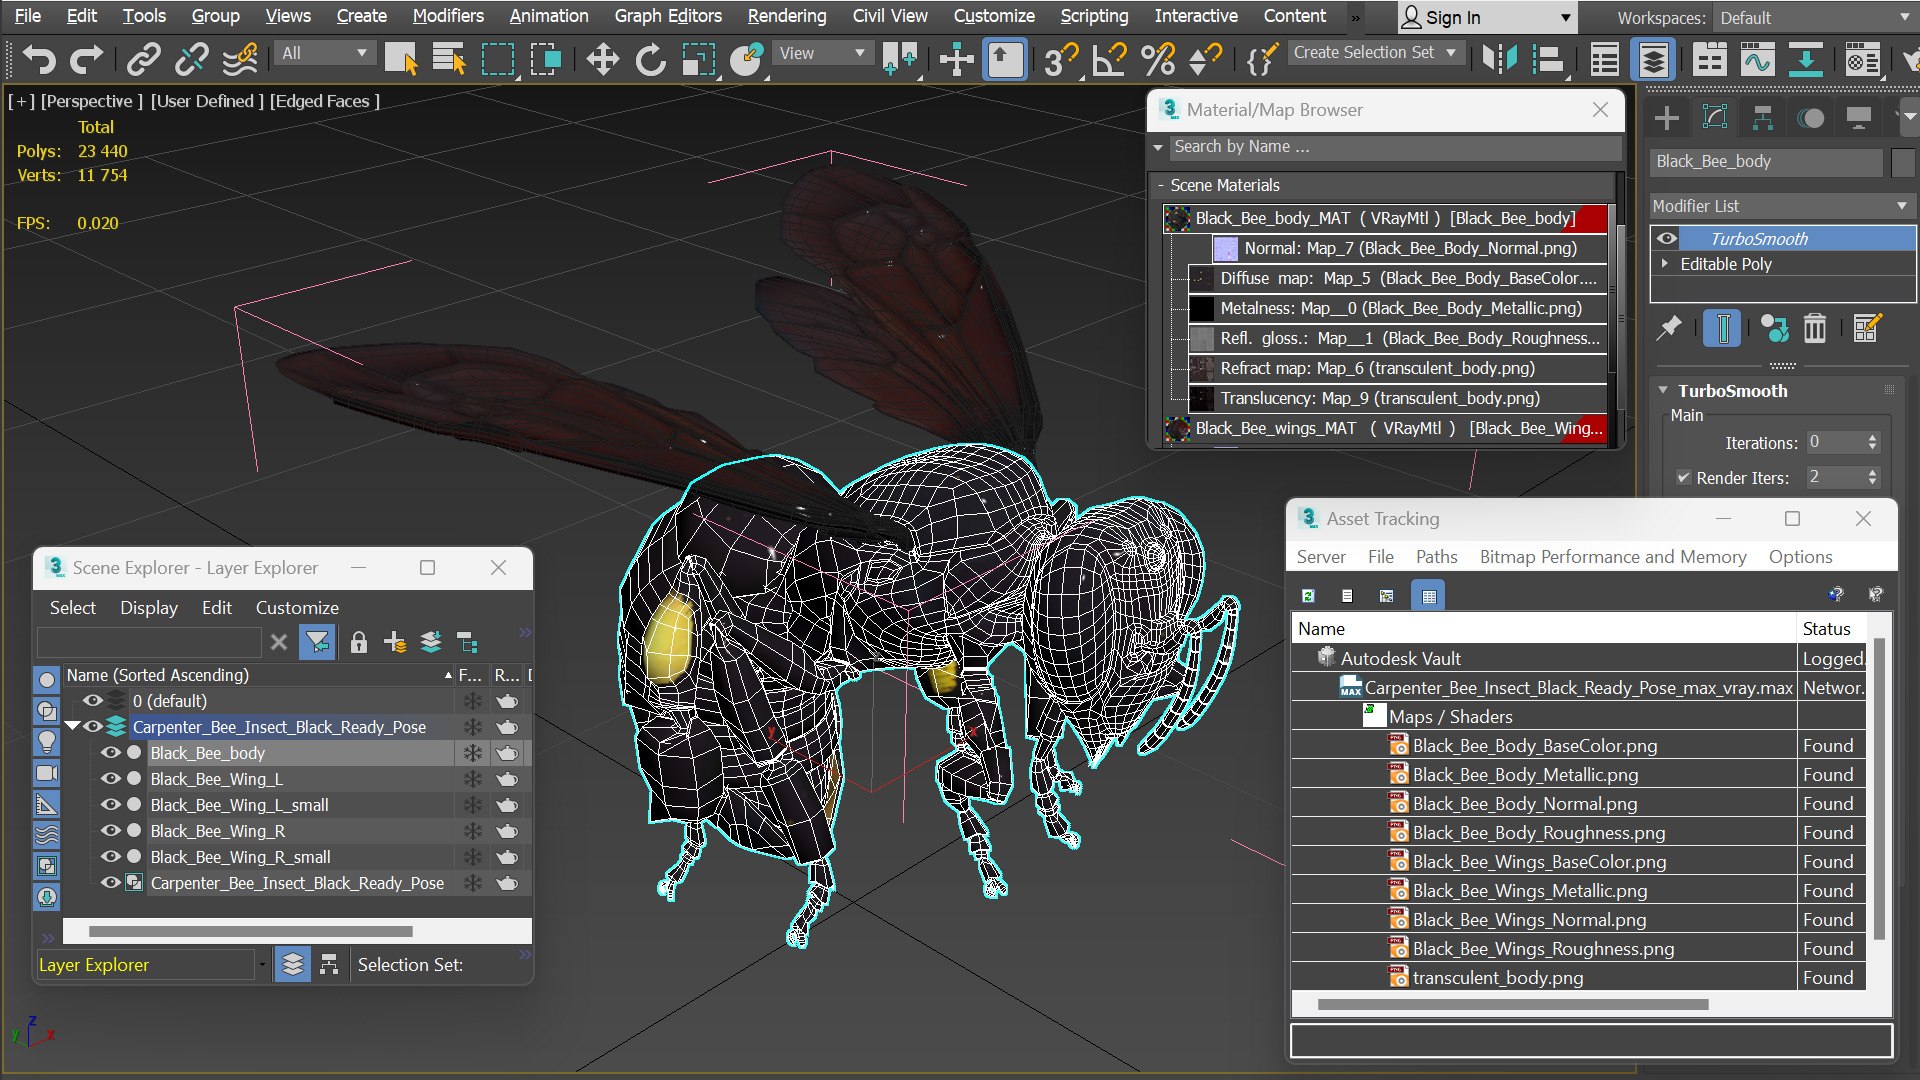1920x1080 pixels.
Task: Click Create New Layer icon in Scene Explorer
Action: pos(395,642)
